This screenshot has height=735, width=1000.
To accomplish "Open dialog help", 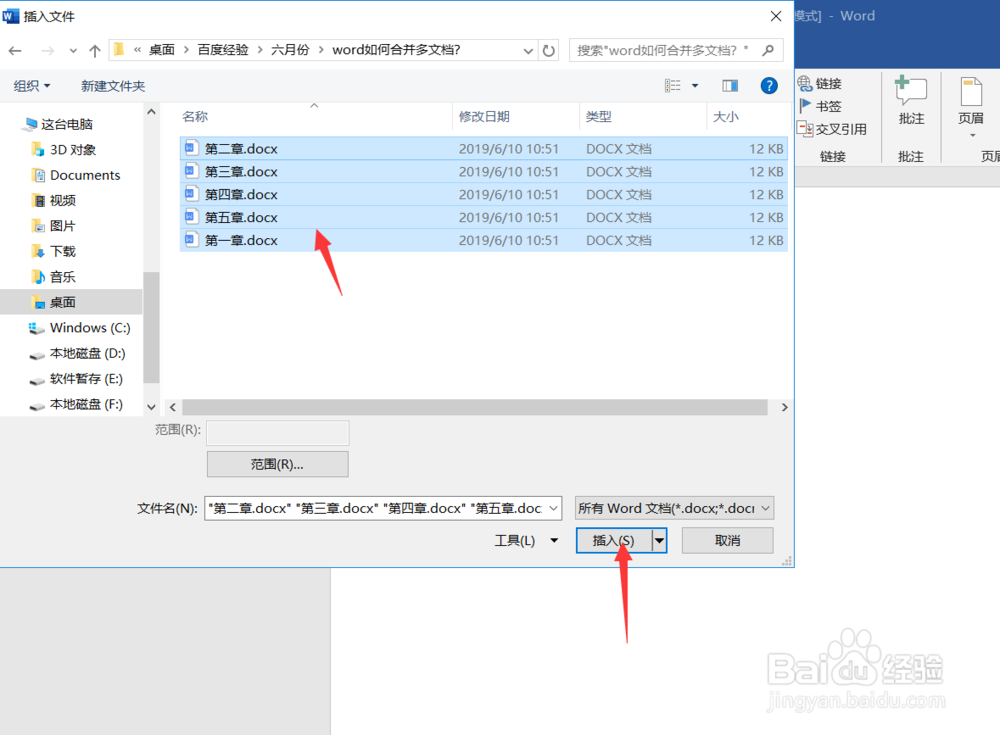I will [x=769, y=85].
